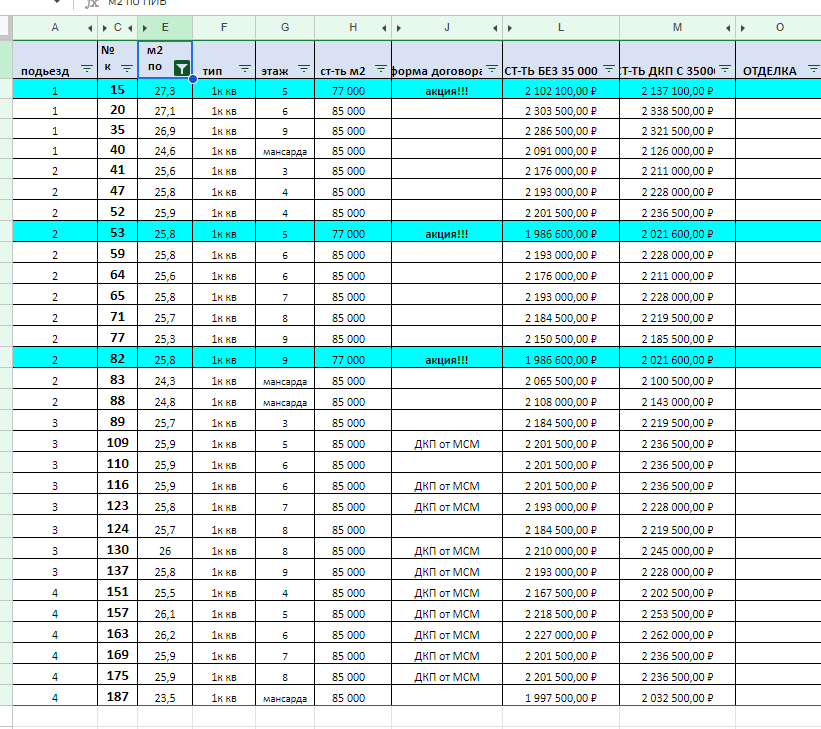The image size is (821, 729).
Task: Select apartment number 187 cell
Action: click(117, 696)
